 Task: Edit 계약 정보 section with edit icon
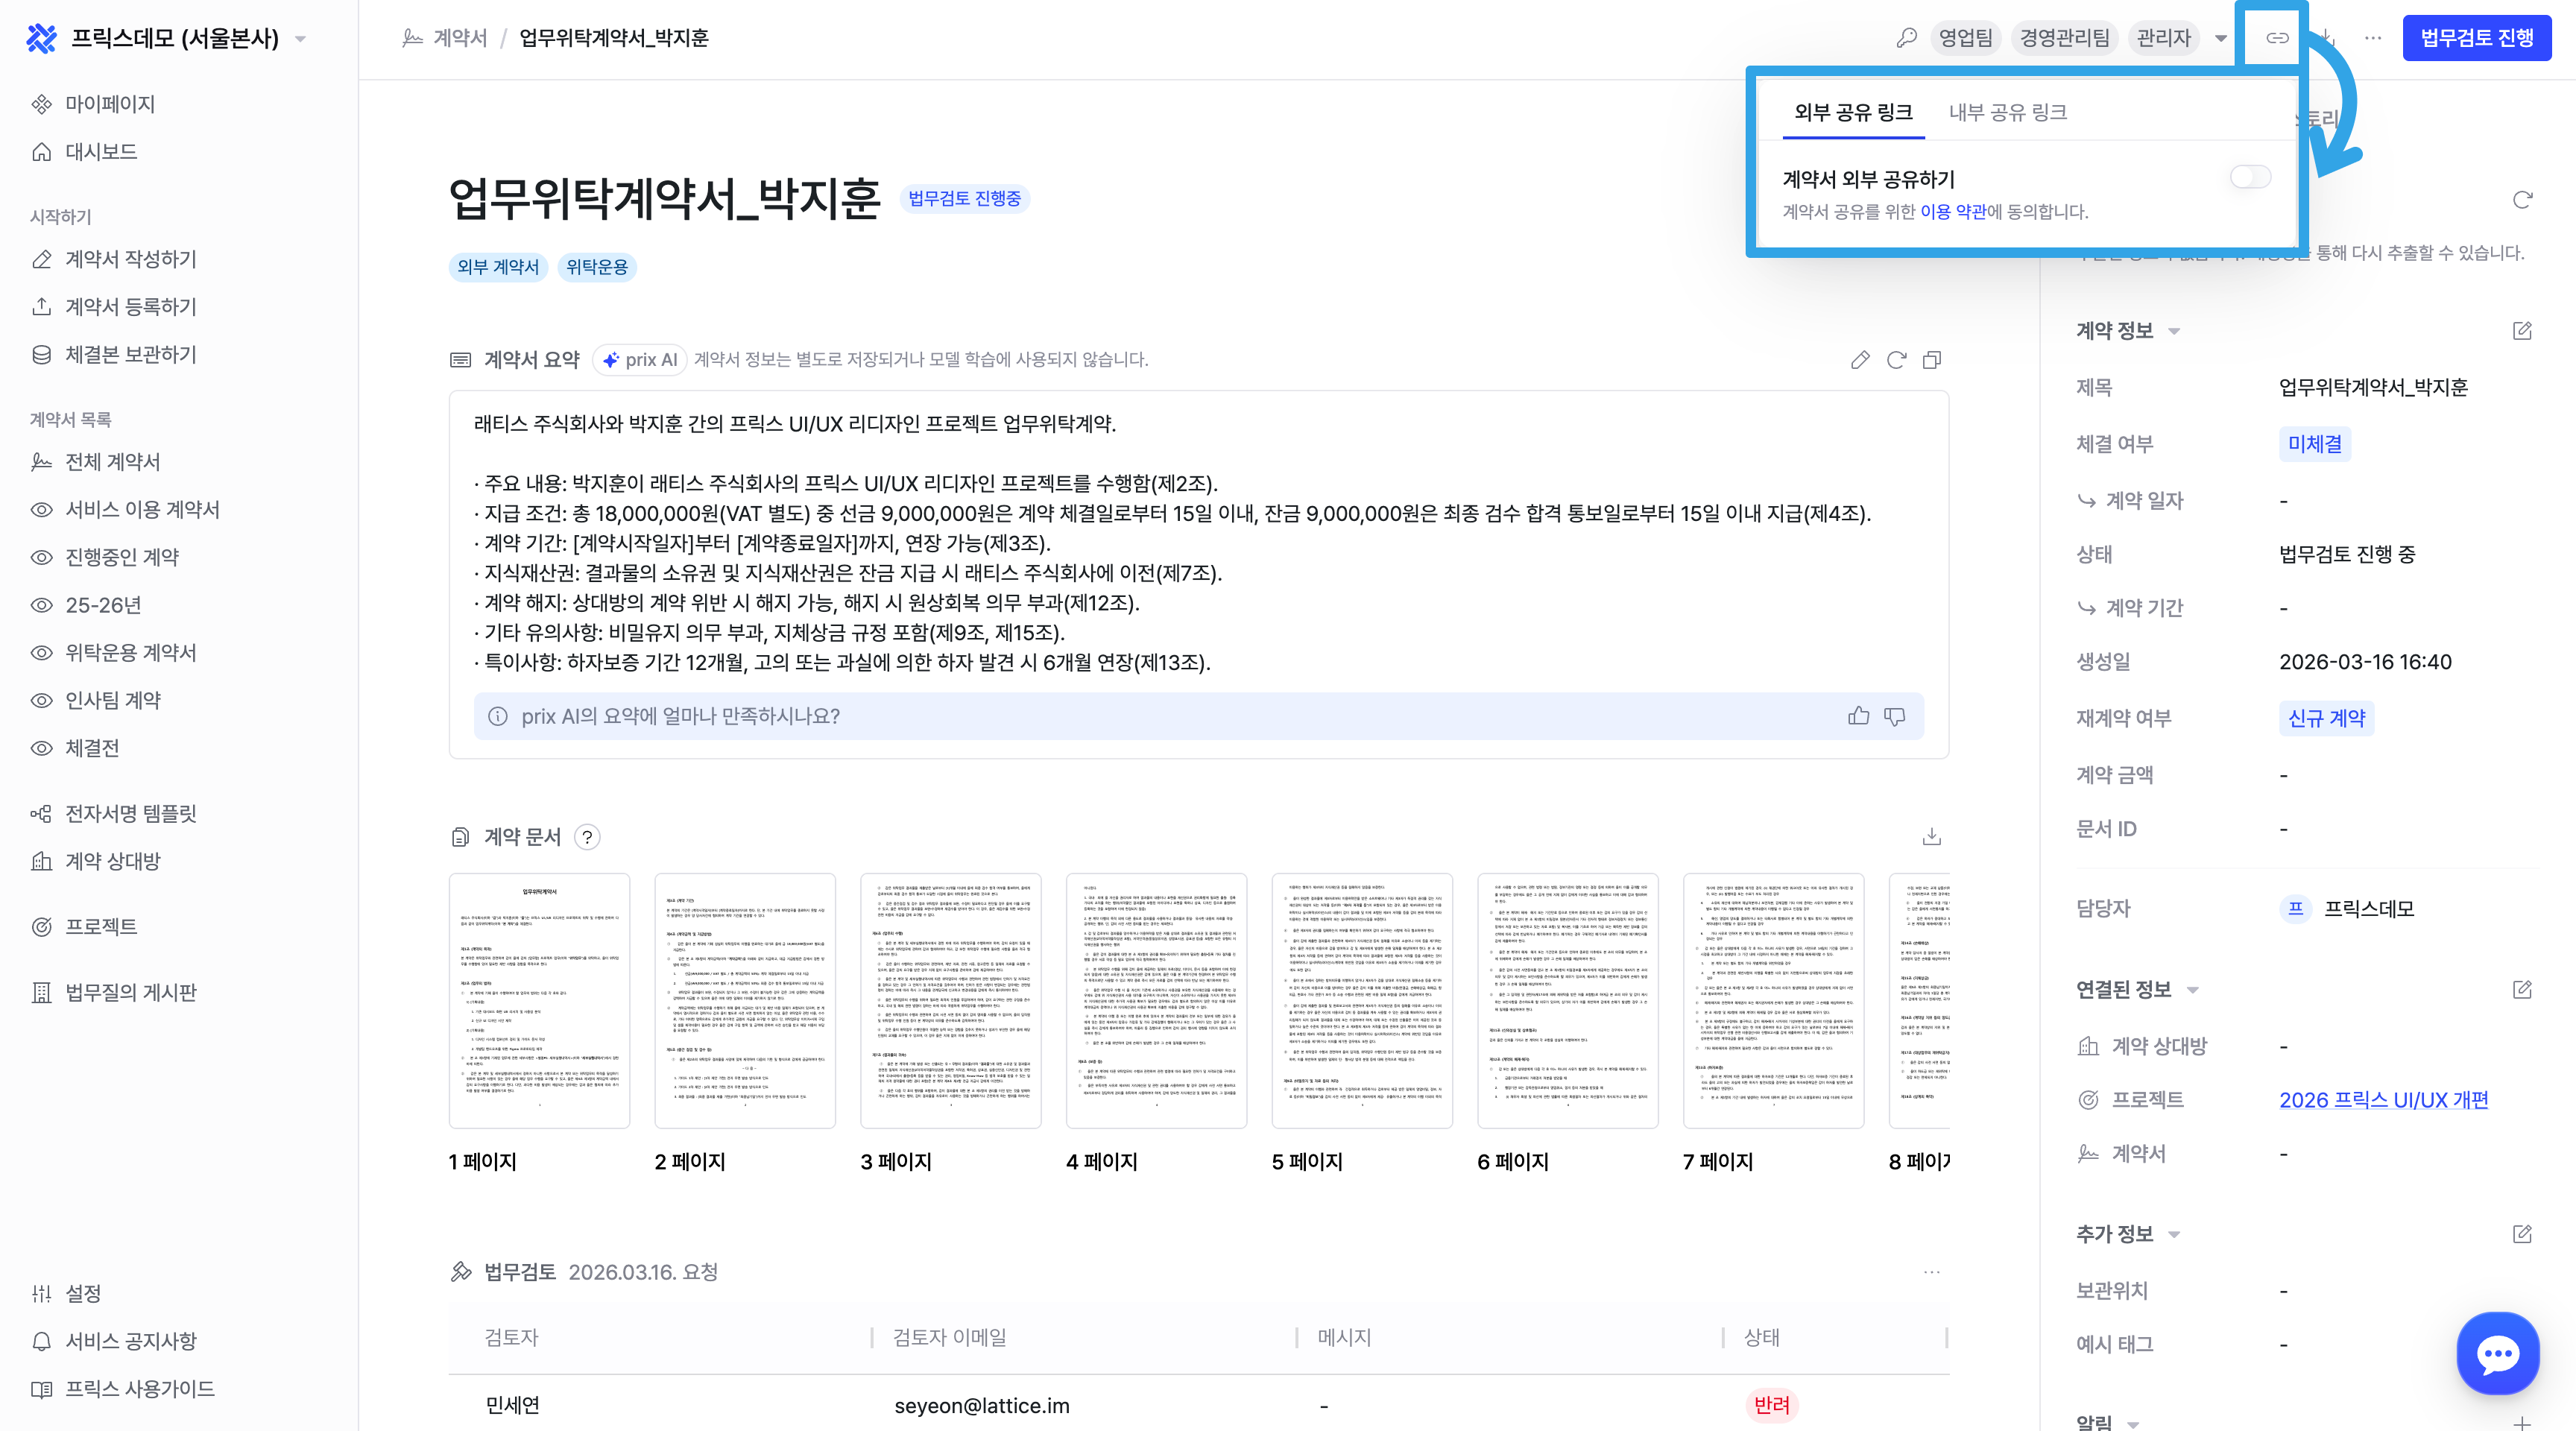tap(2521, 331)
